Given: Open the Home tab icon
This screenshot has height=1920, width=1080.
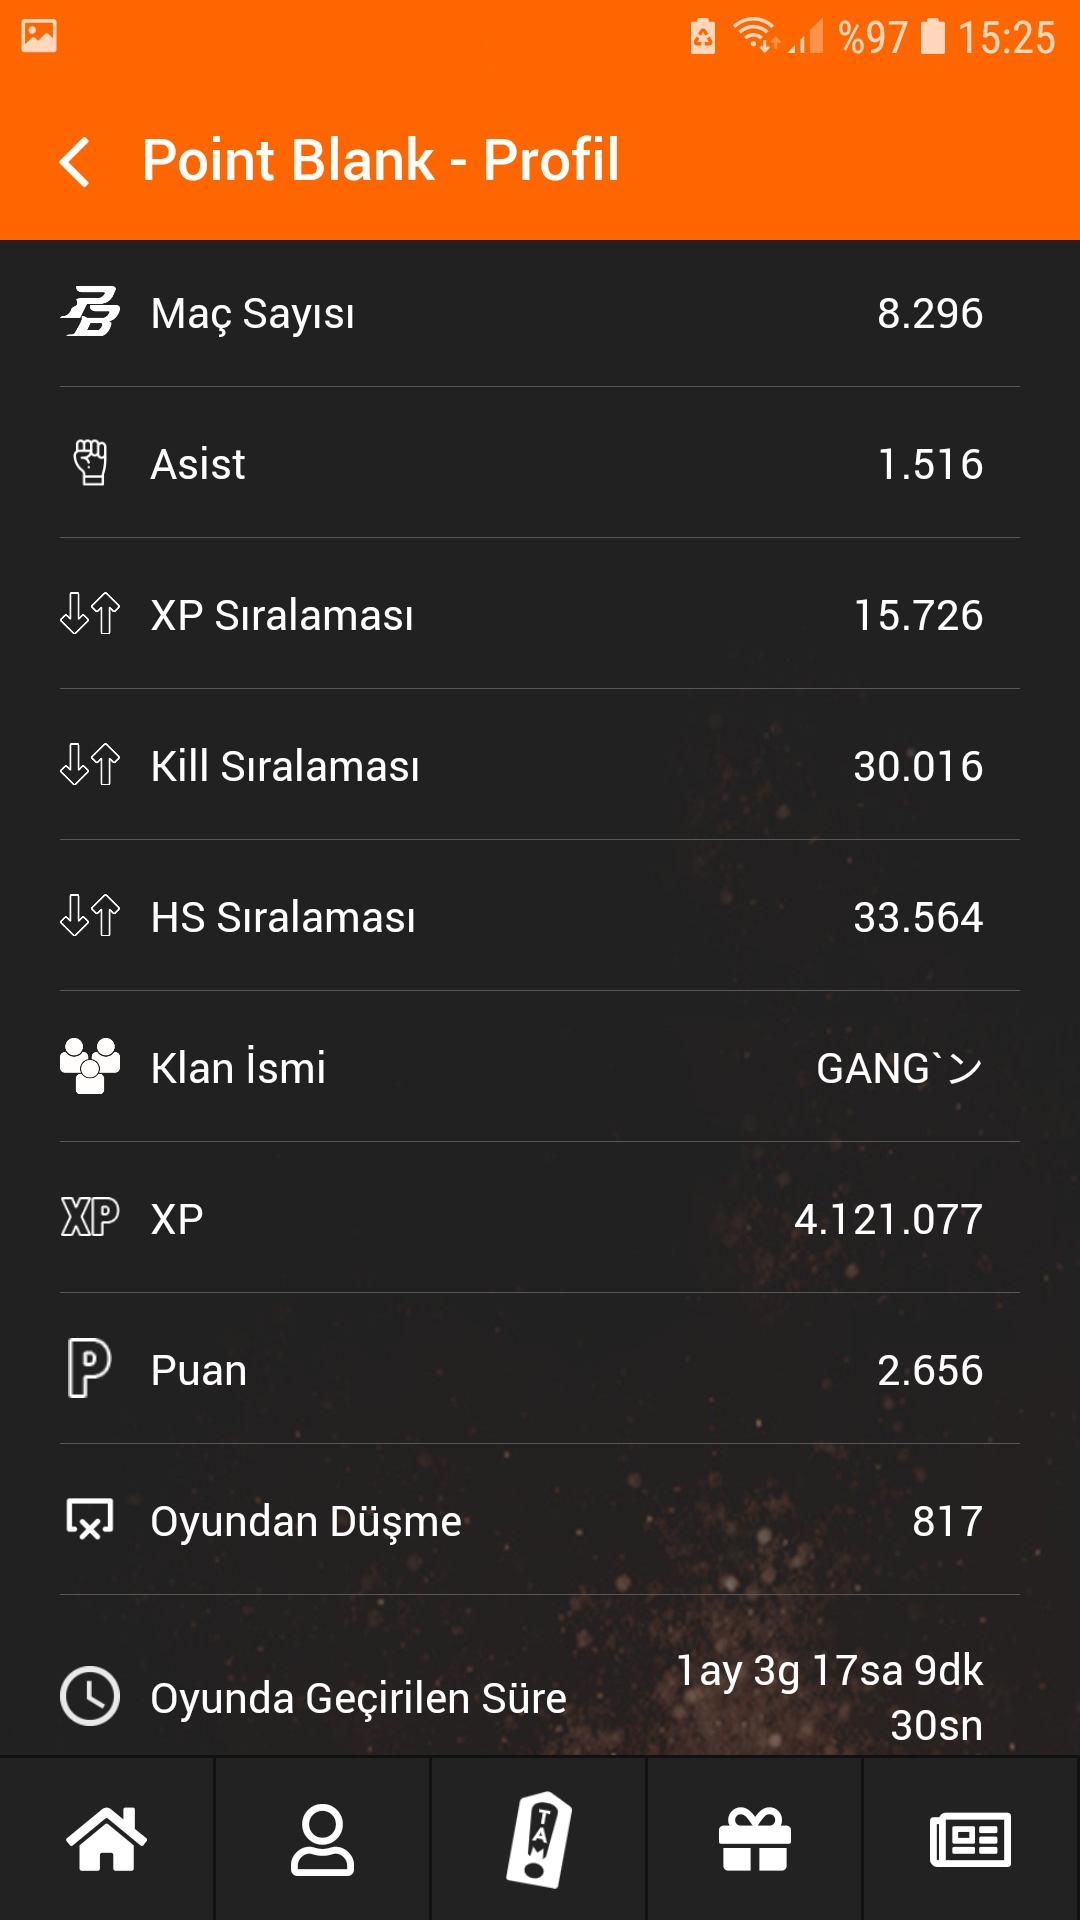Looking at the screenshot, I should (107, 1838).
